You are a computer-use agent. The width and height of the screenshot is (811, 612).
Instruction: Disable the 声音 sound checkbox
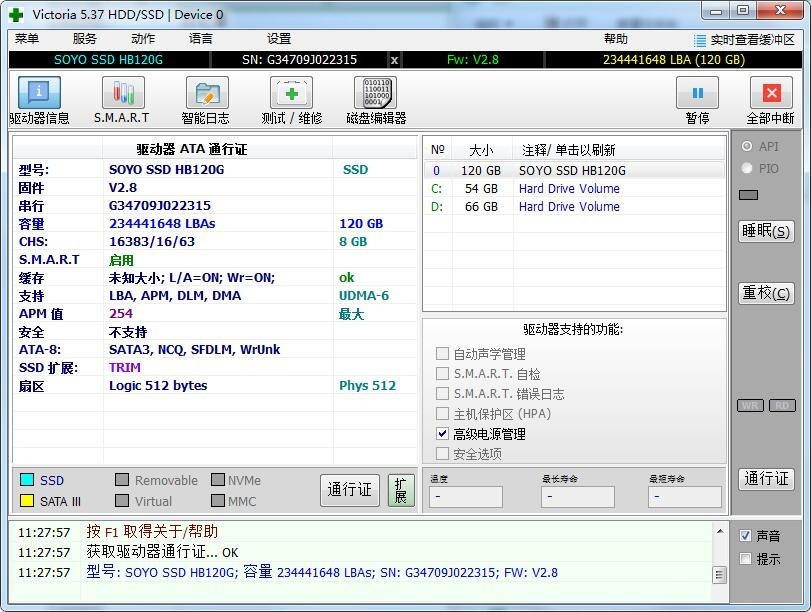click(x=745, y=535)
